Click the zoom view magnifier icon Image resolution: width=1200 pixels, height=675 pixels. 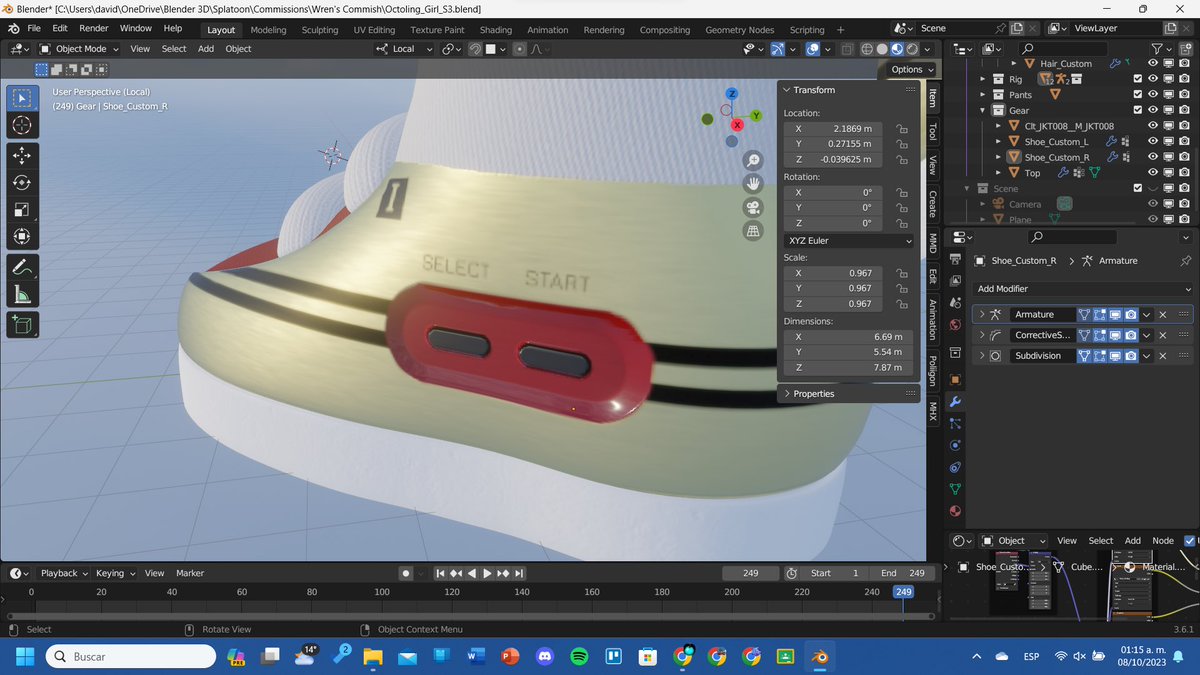click(x=754, y=160)
